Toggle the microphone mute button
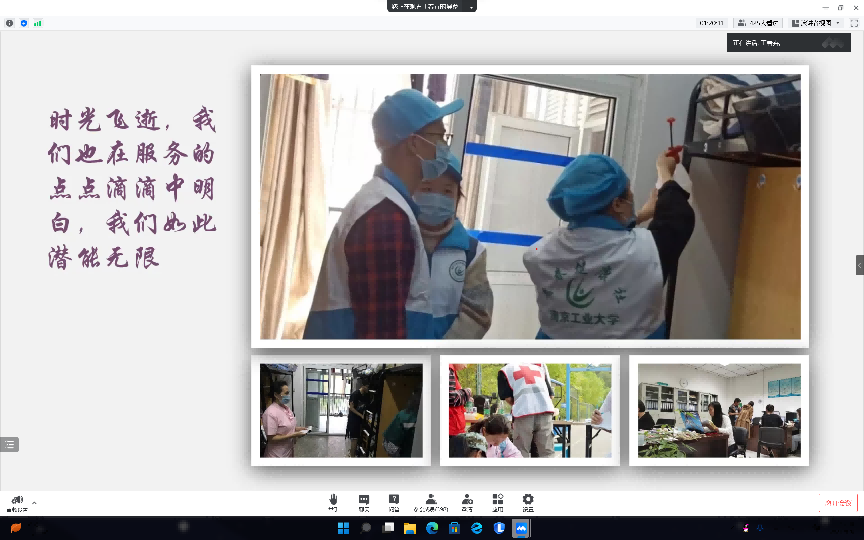The image size is (864, 540). tap(17, 502)
